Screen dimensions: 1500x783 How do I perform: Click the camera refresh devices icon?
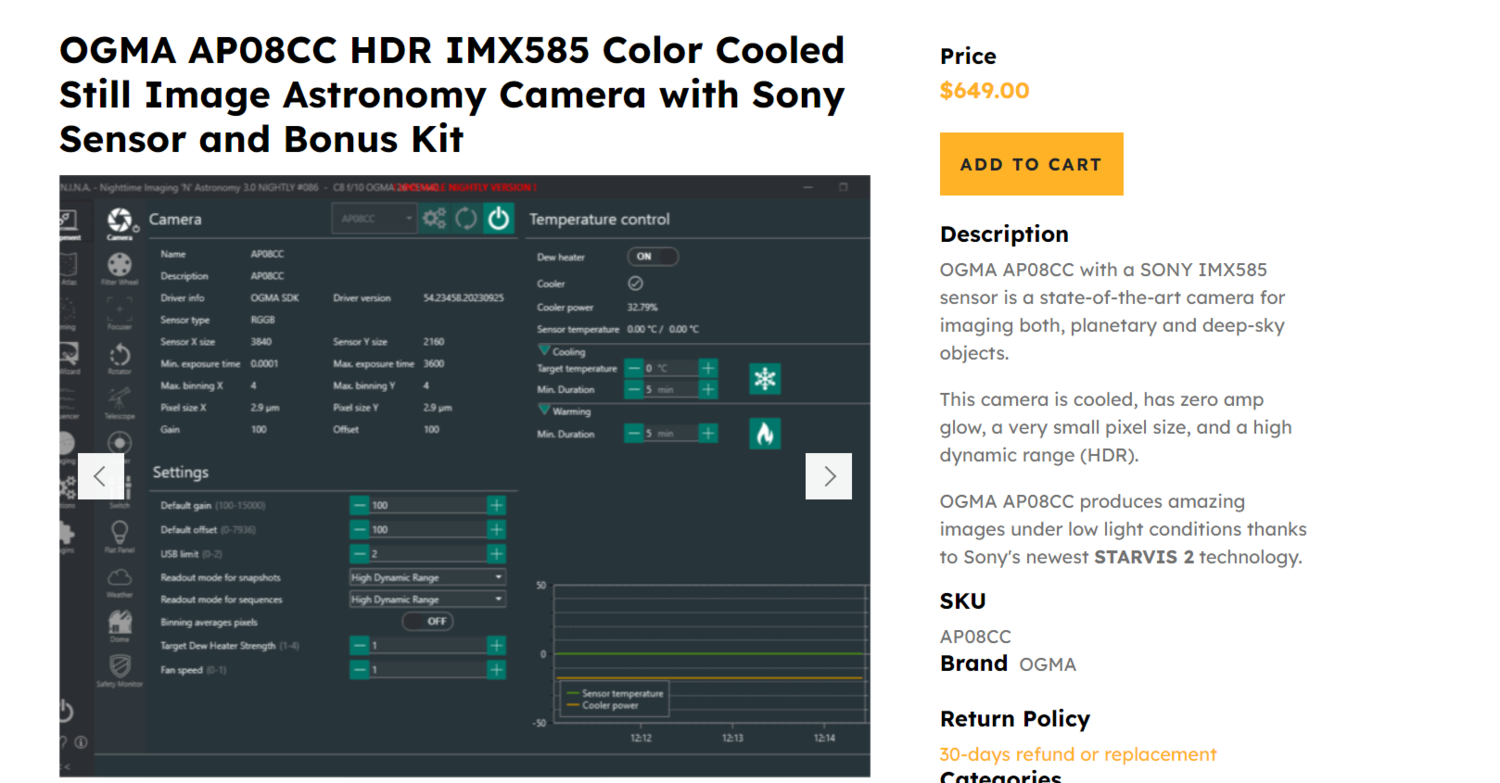[x=466, y=219]
